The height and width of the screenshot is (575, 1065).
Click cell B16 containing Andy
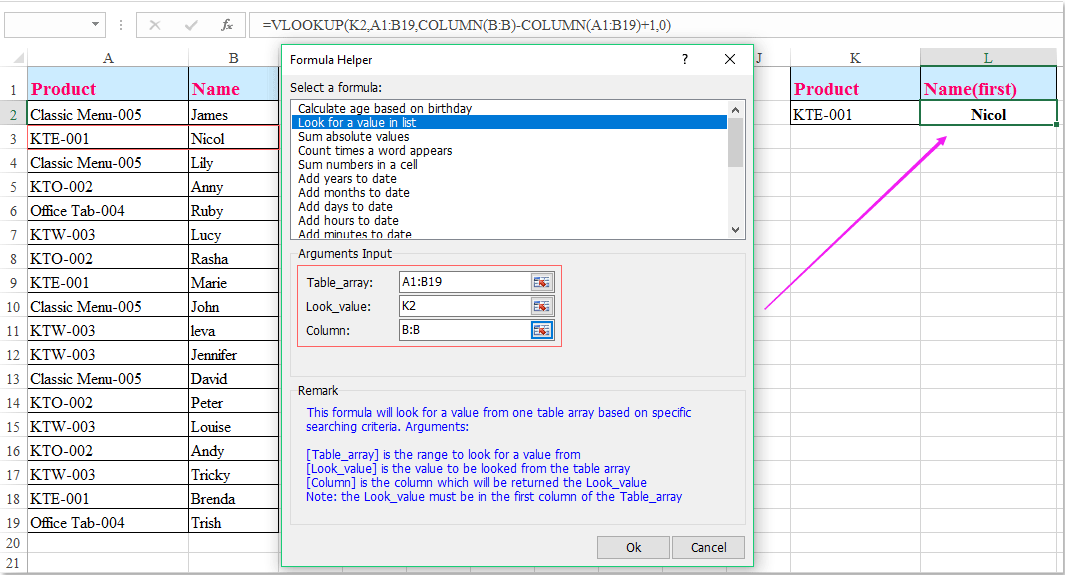[x=233, y=451]
